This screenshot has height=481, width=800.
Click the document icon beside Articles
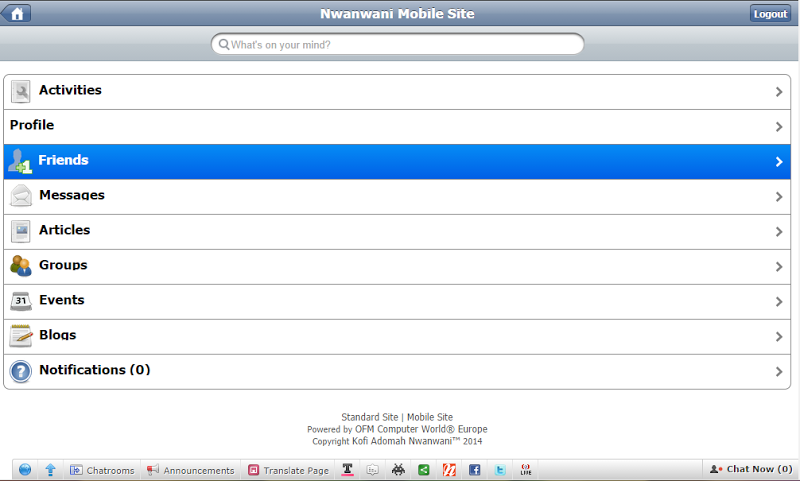click(x=21, y=231)
